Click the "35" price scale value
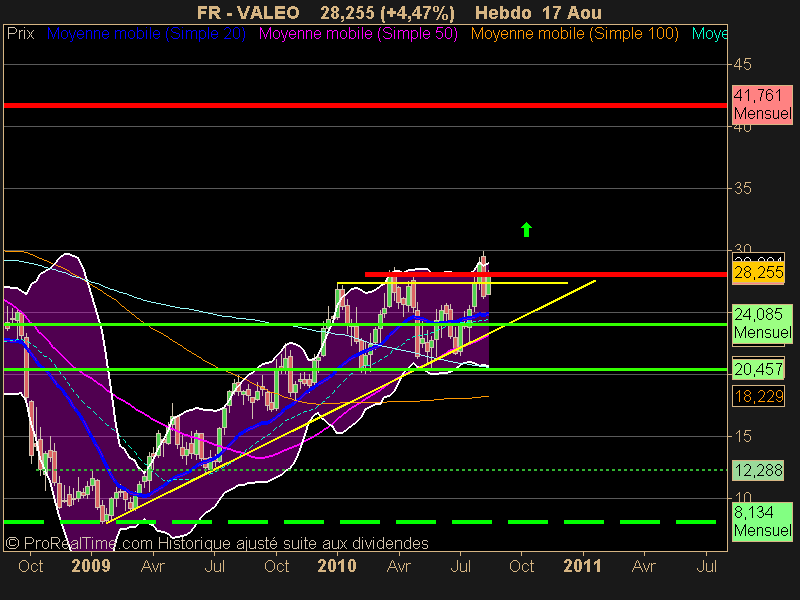The image size is (800, 600). 742,189
